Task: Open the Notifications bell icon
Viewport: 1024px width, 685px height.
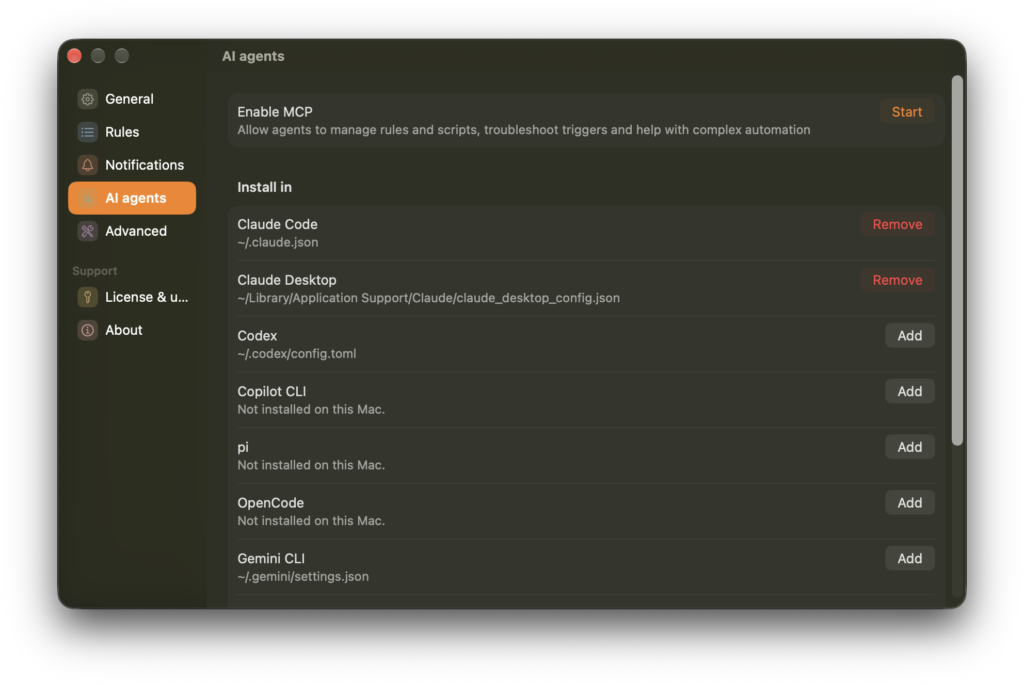Action: pos(88,165)
